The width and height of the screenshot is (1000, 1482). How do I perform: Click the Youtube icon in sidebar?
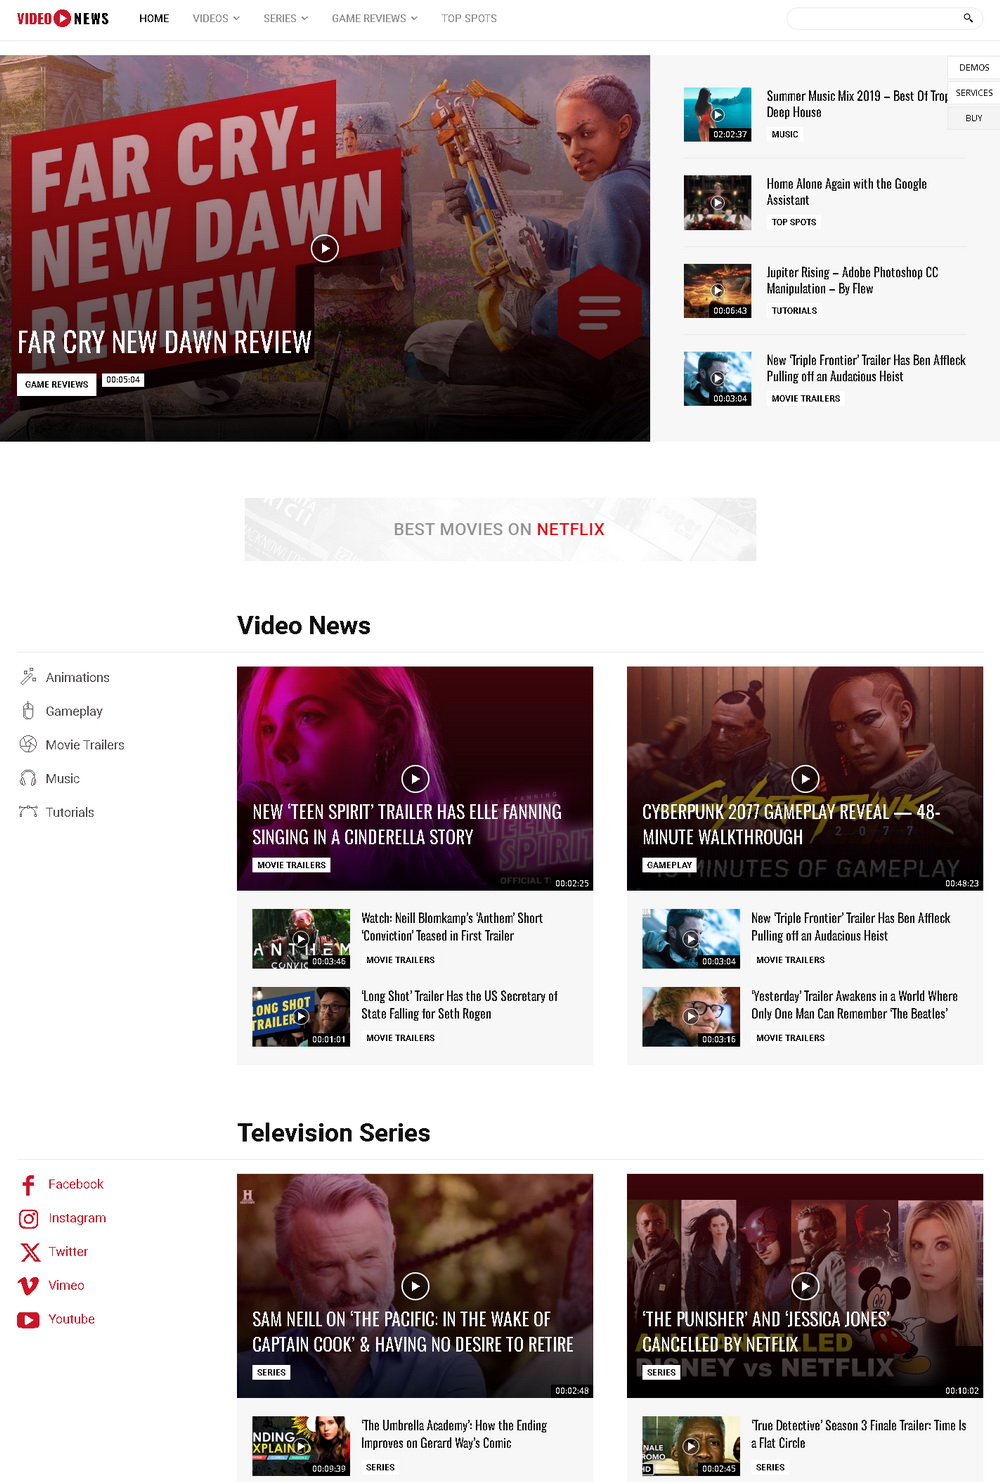coord(29,1320)
